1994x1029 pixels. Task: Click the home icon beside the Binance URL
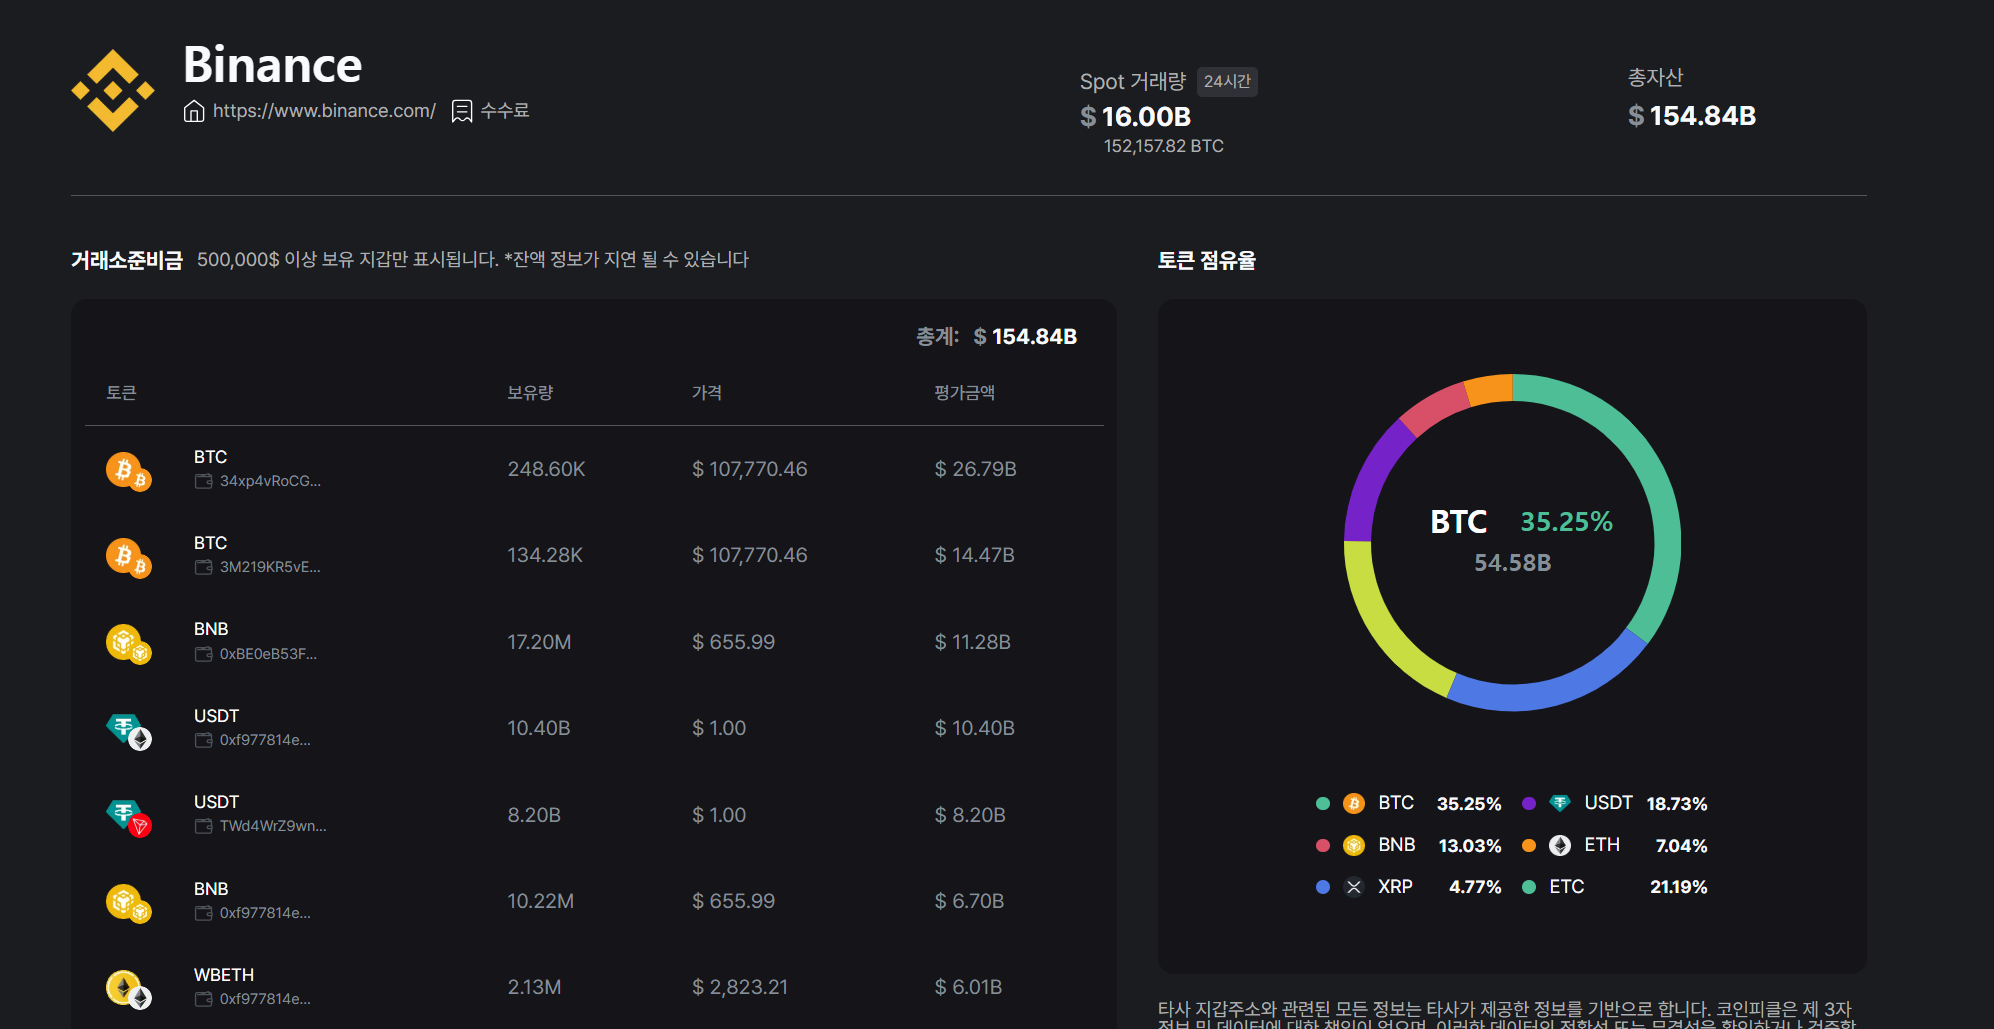[x=194, y=111]
